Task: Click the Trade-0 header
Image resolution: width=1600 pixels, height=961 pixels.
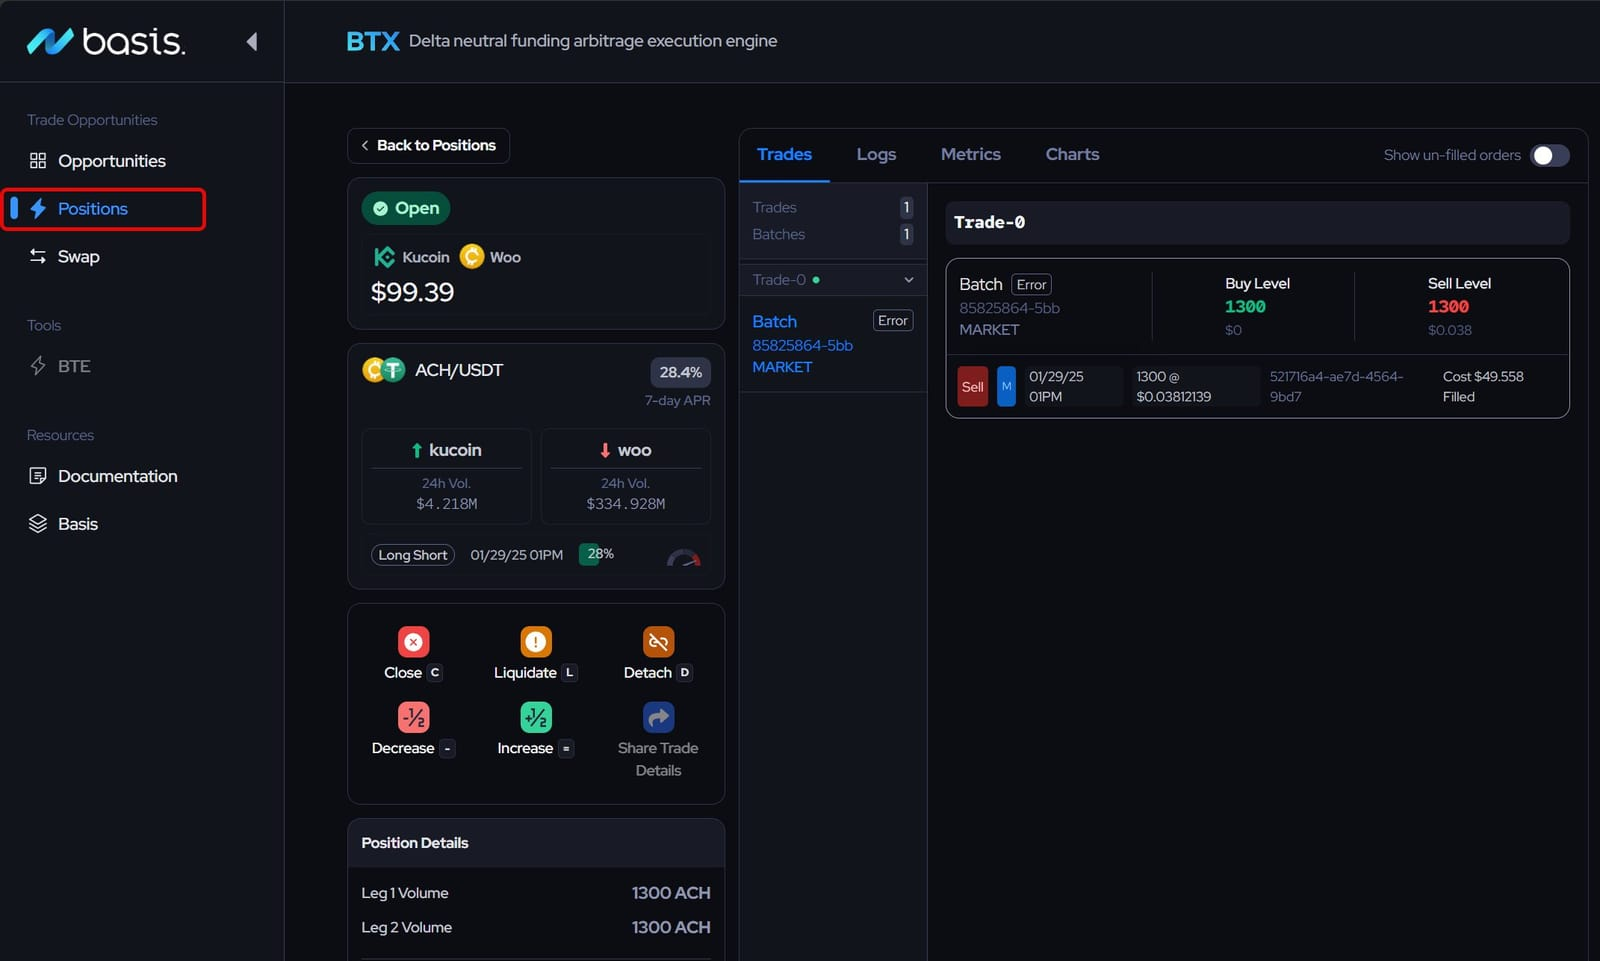Action: pos(1257,223)
